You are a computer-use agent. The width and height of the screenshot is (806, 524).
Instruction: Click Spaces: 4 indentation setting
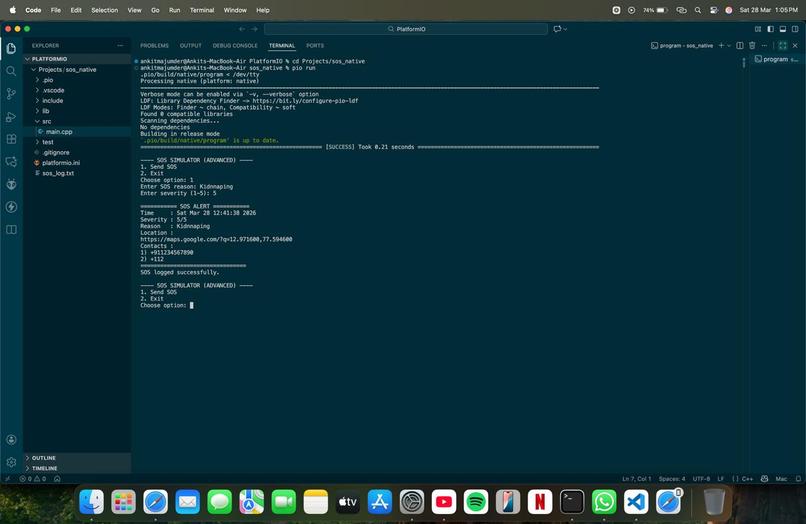[672, 479]
